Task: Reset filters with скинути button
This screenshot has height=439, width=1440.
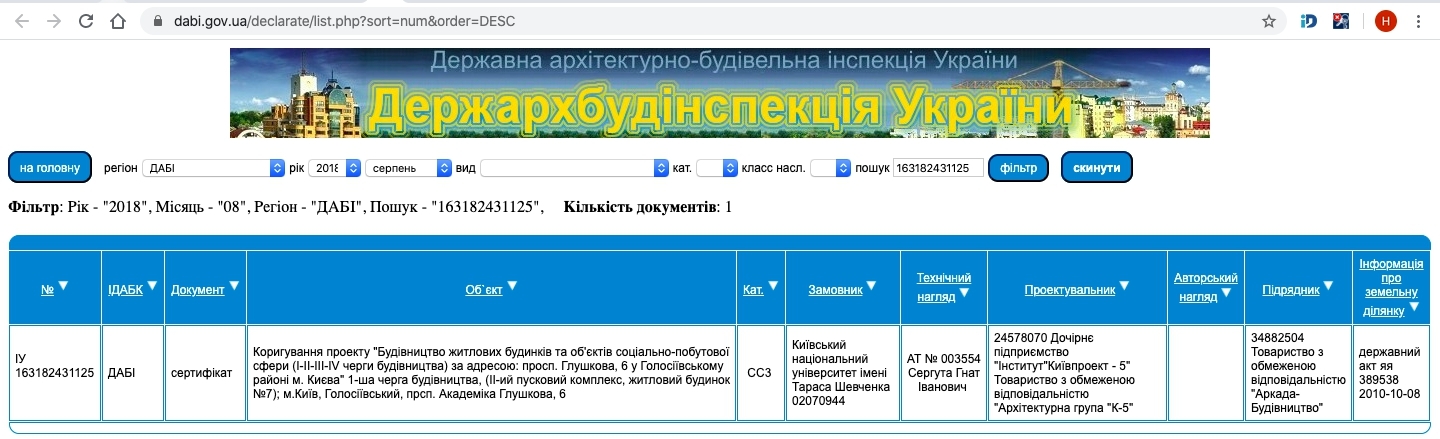Action: pyautogui.click(x=1097, y=168)
